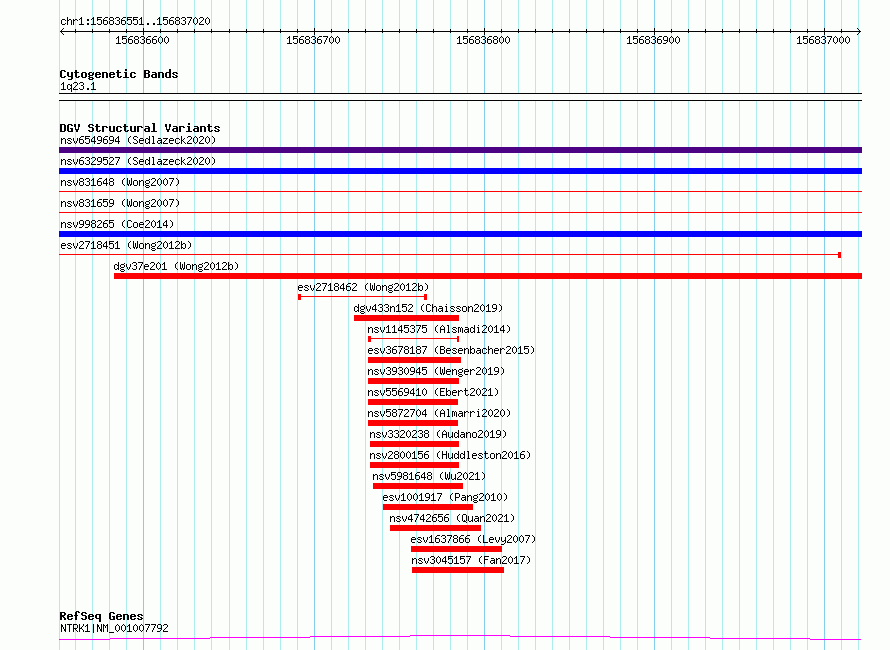890x650 pixels.
Task: Click the ruler's left arrow end
Action: point(62,31)
